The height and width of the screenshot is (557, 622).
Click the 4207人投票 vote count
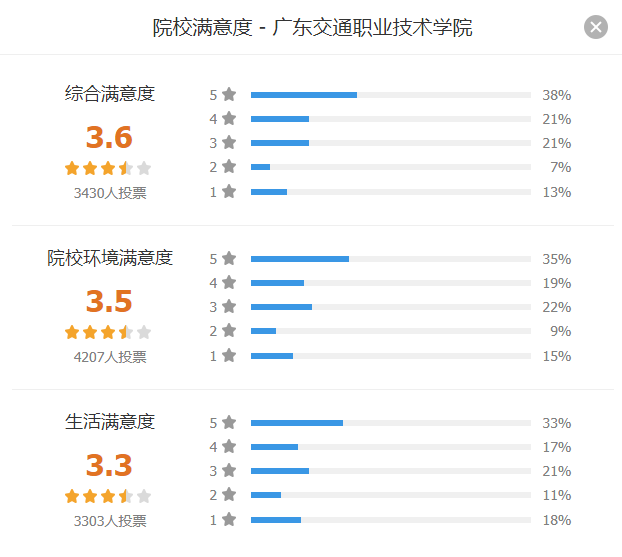(110, 357)
